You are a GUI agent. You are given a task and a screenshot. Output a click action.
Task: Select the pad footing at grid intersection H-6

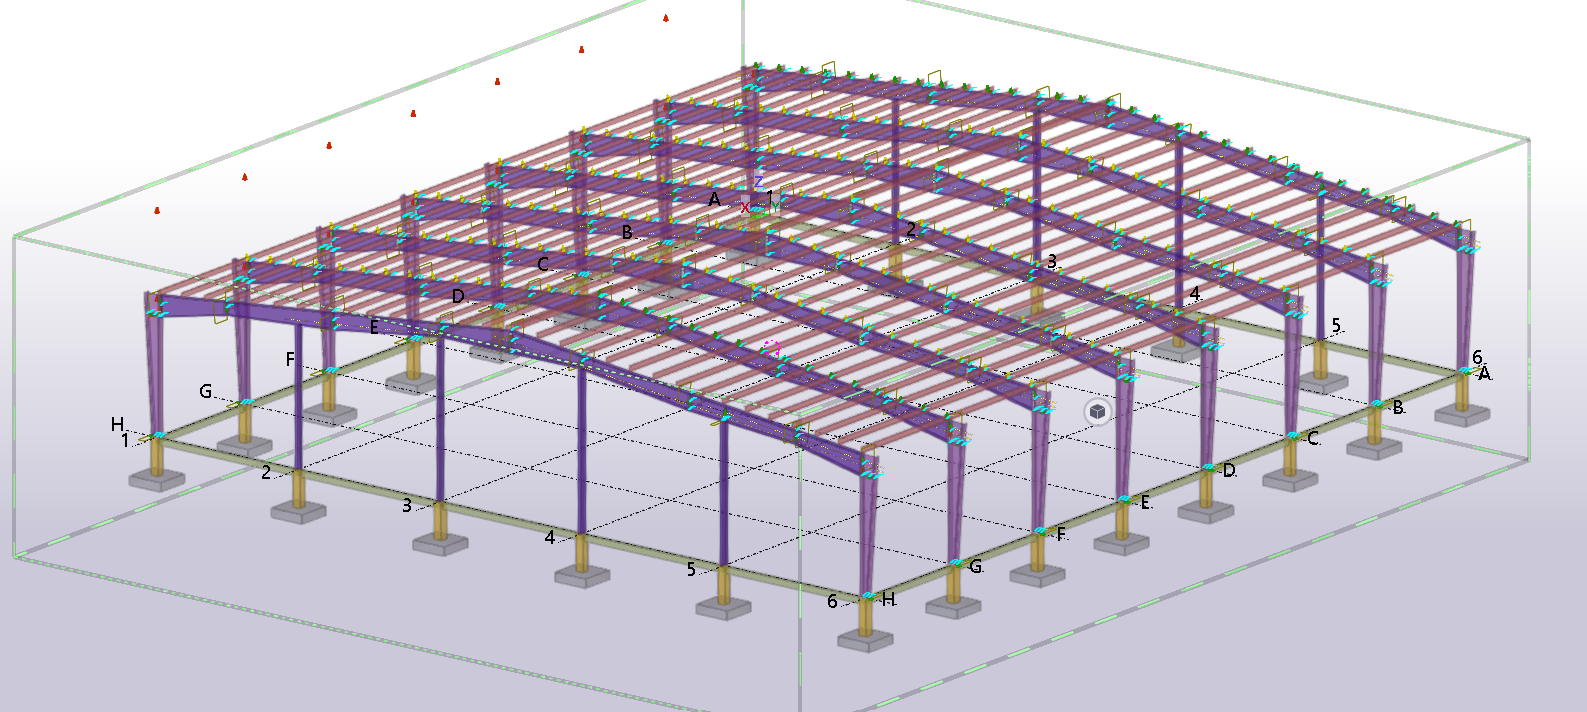[865, 641]
